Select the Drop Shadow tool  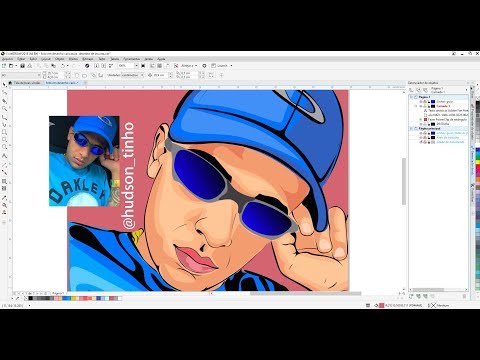4,181
